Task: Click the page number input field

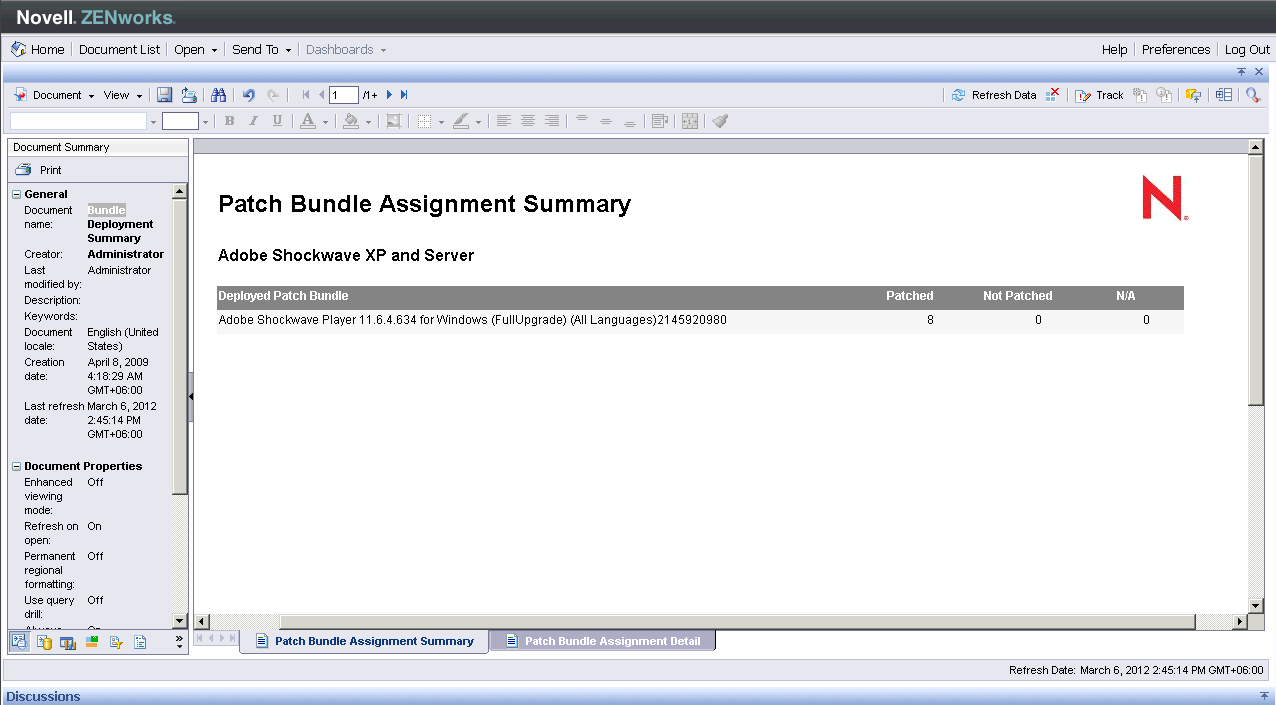Action: pyautogui.click(x=344, y=95)
